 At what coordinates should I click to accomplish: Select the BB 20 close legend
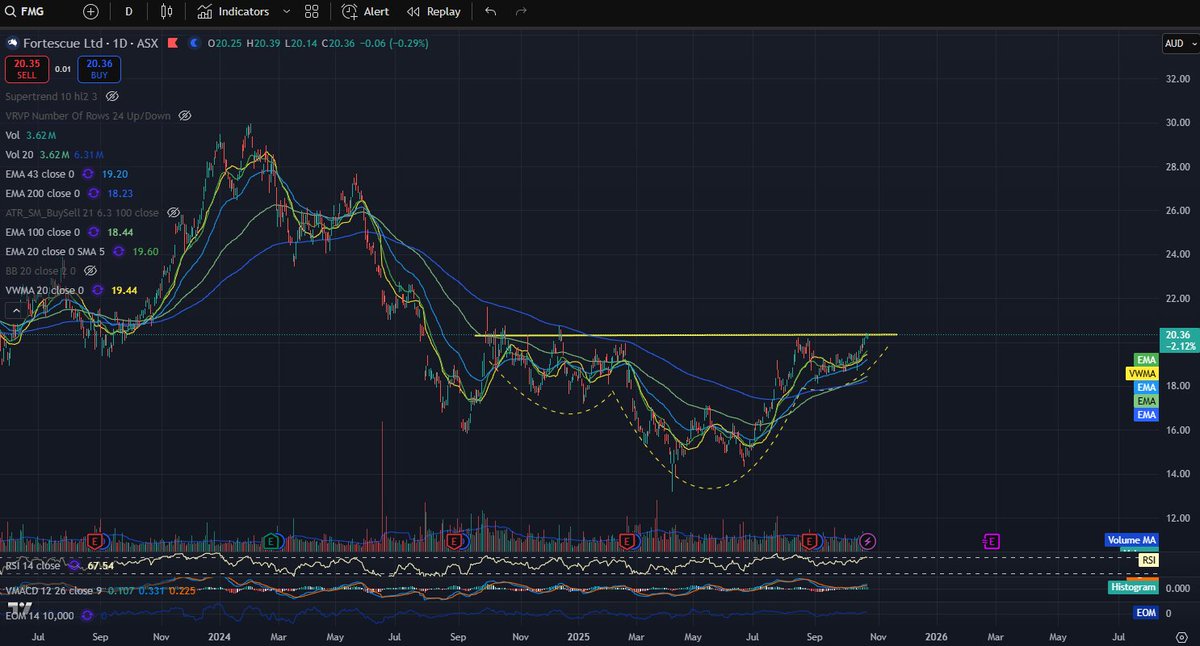click(x=42, y=271)
